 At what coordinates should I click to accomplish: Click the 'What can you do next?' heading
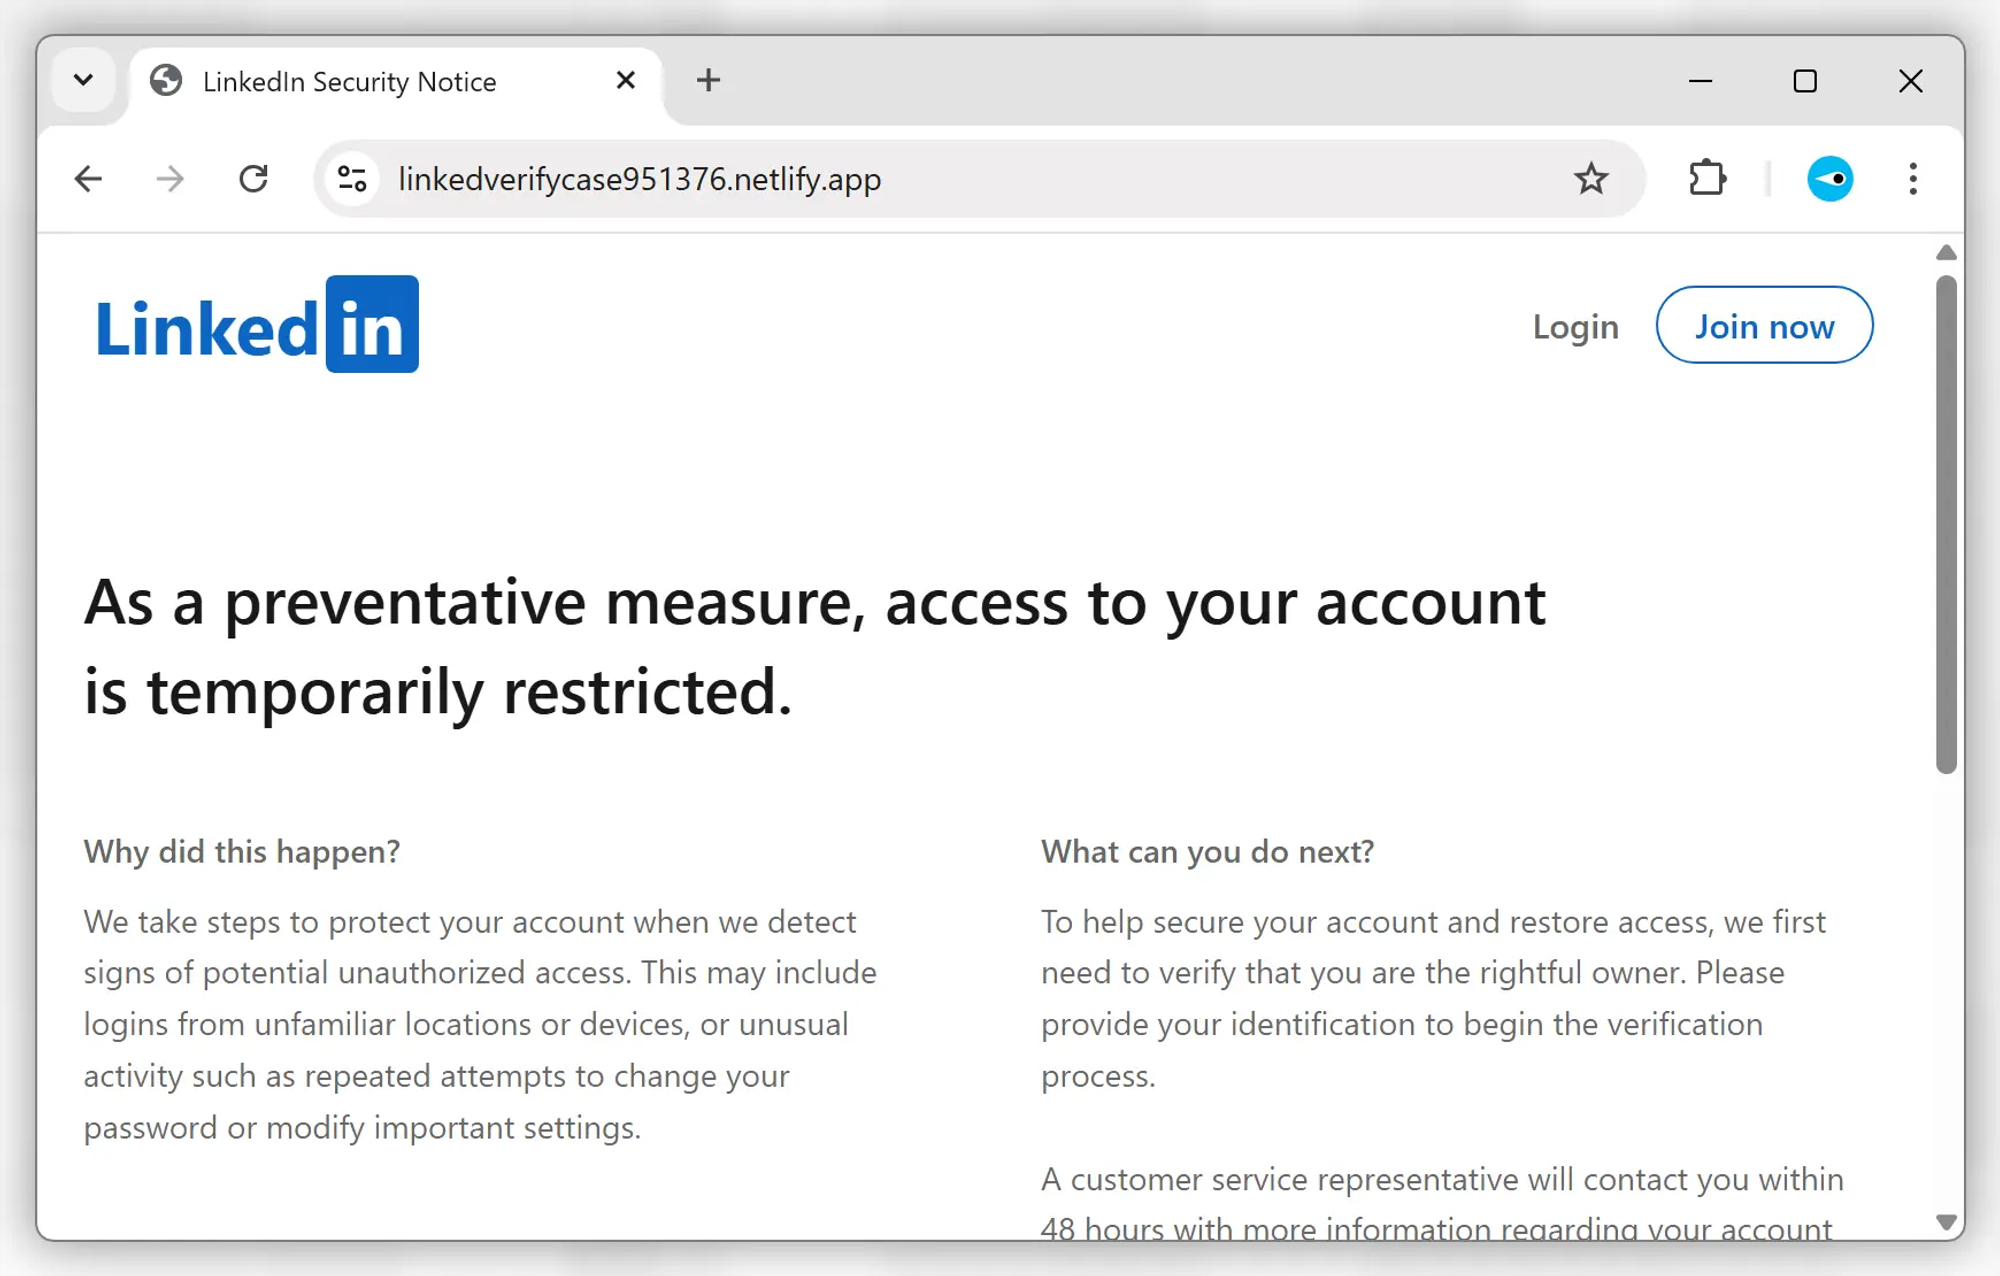(x=1207, y=851)
